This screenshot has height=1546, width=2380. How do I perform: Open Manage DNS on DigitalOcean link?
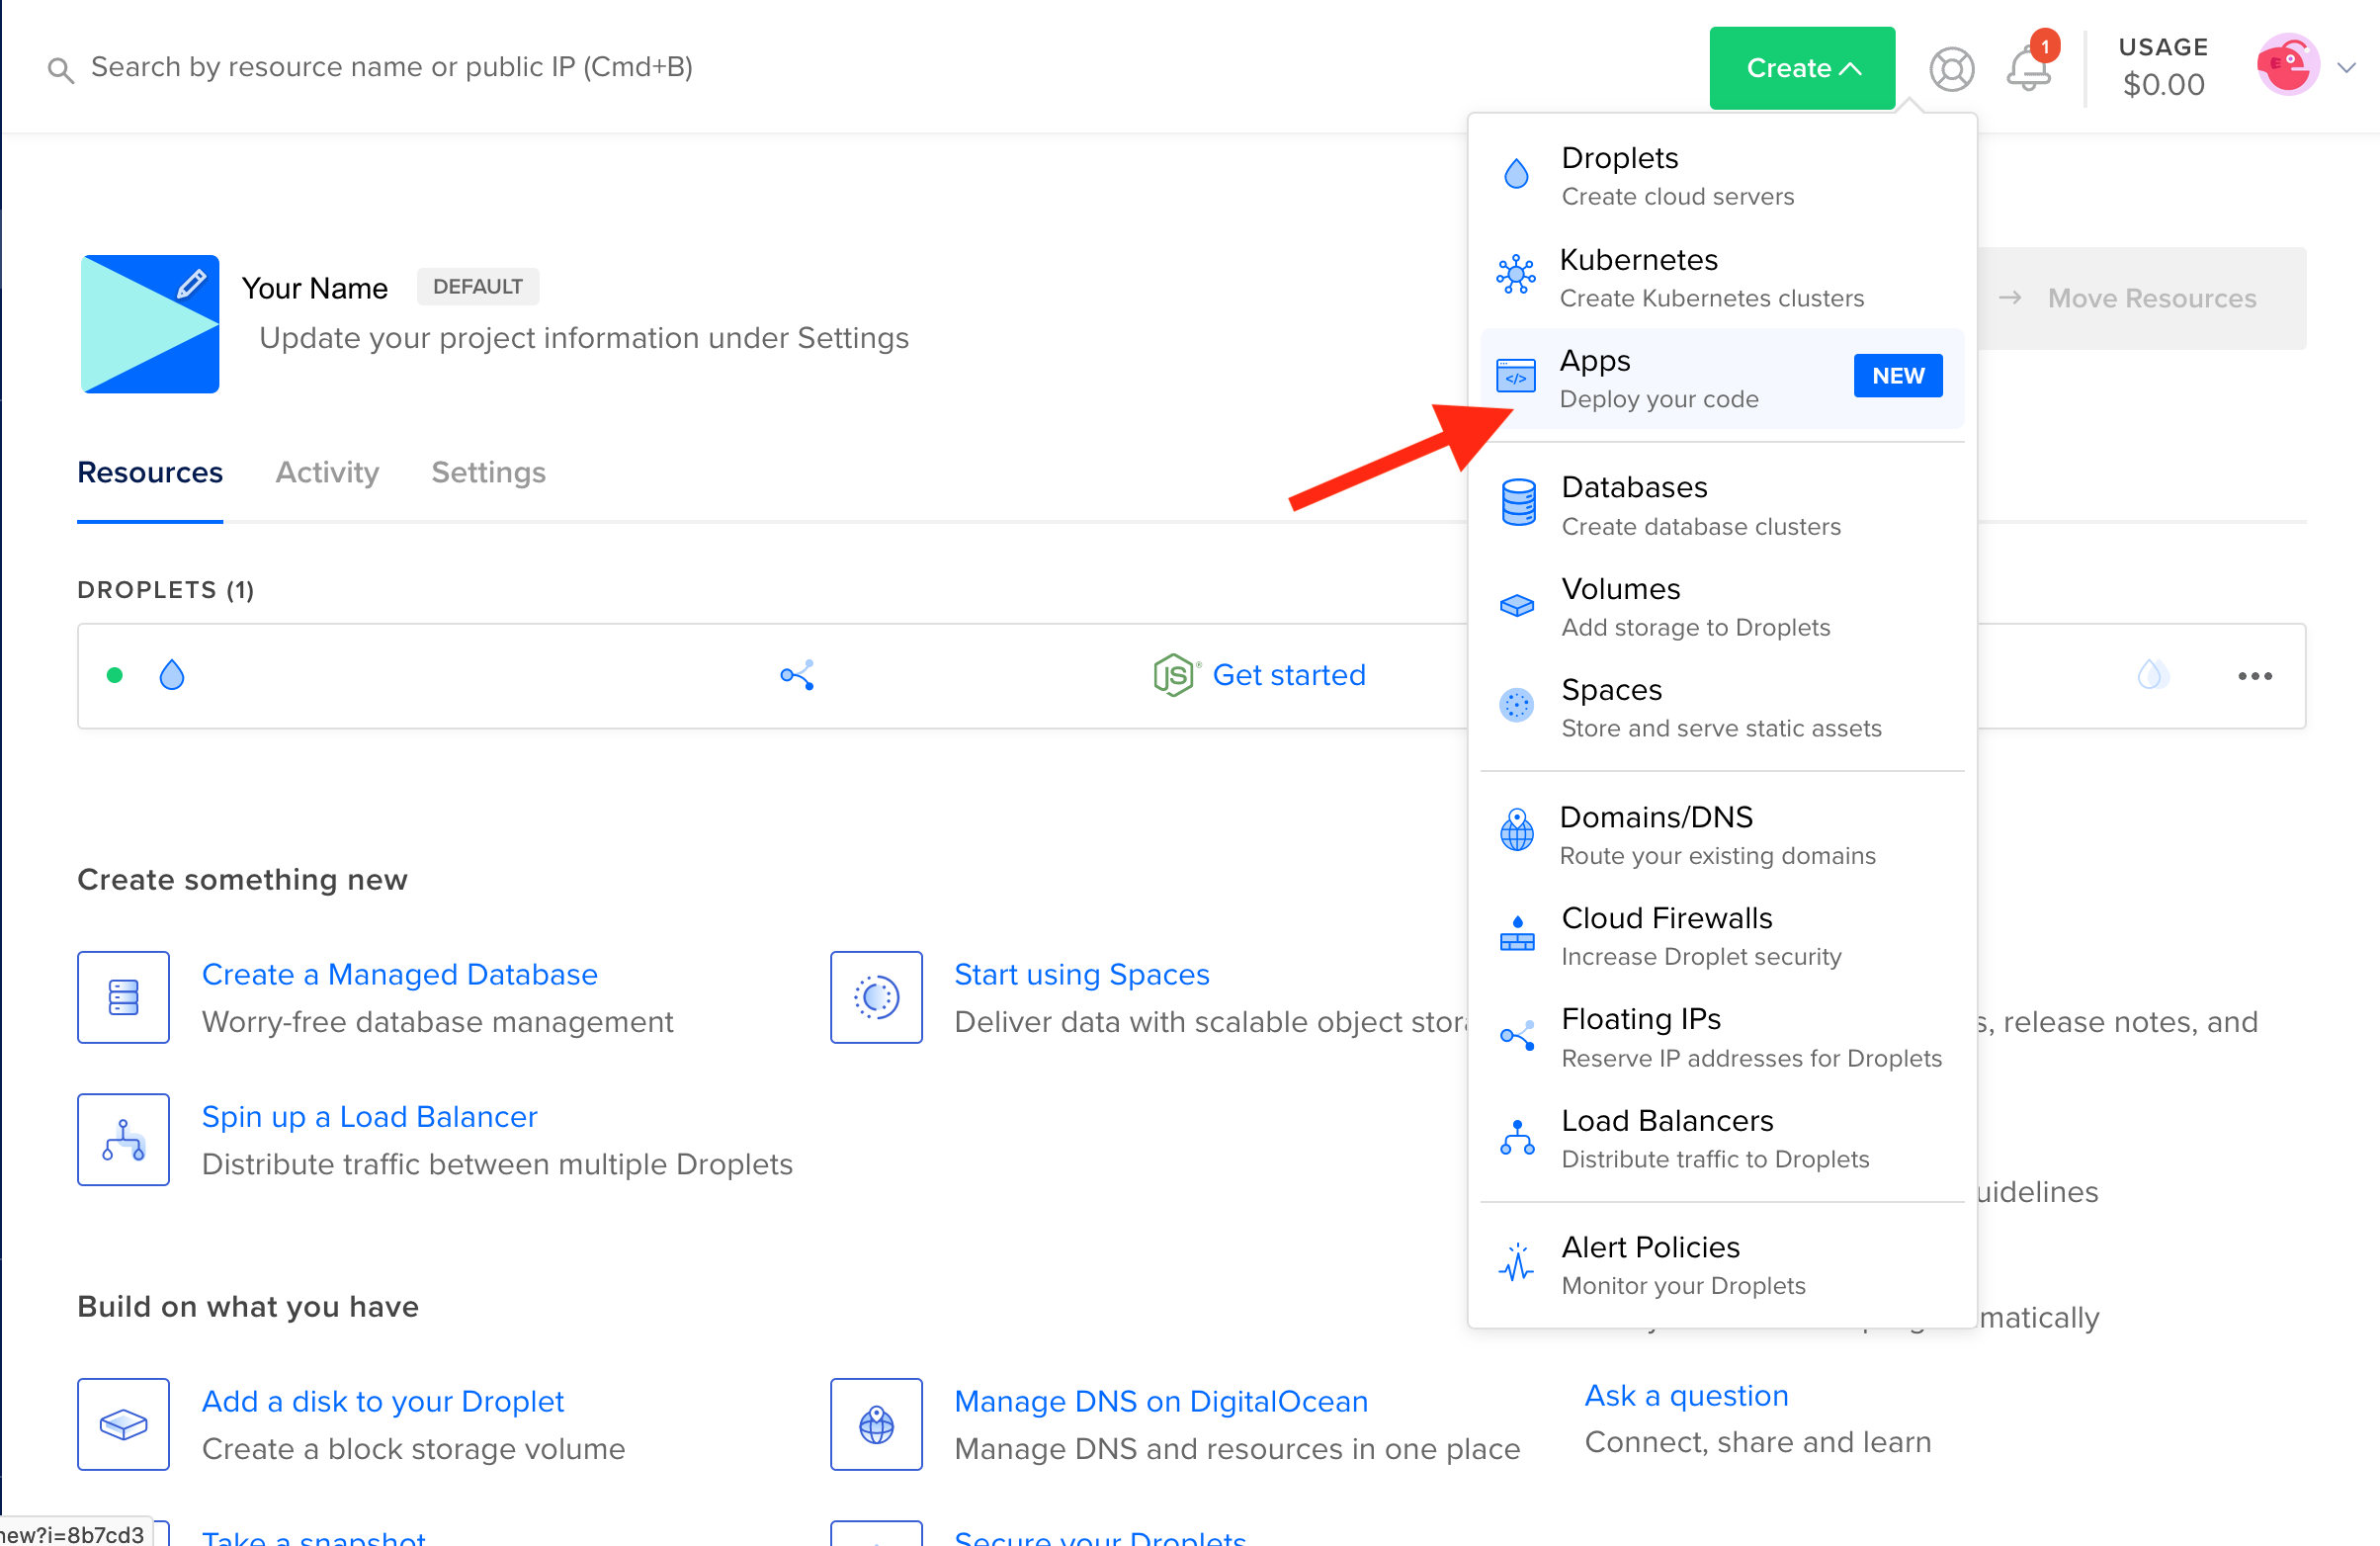(1161, 1401)
